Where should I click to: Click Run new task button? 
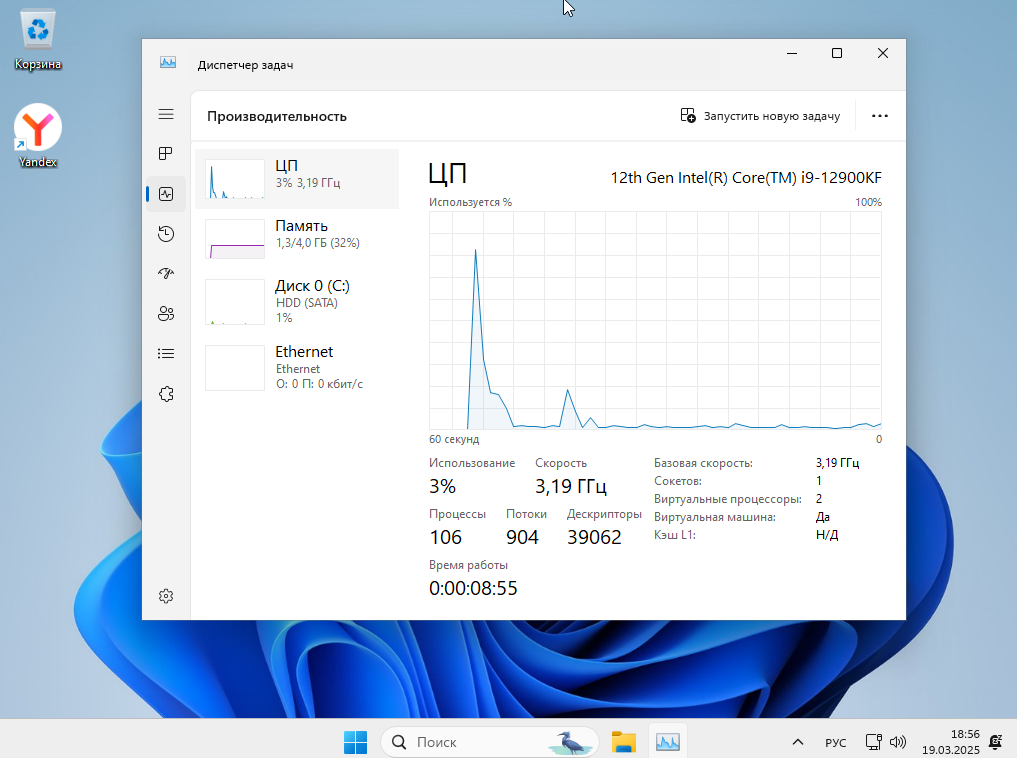[x=760, y=116]
